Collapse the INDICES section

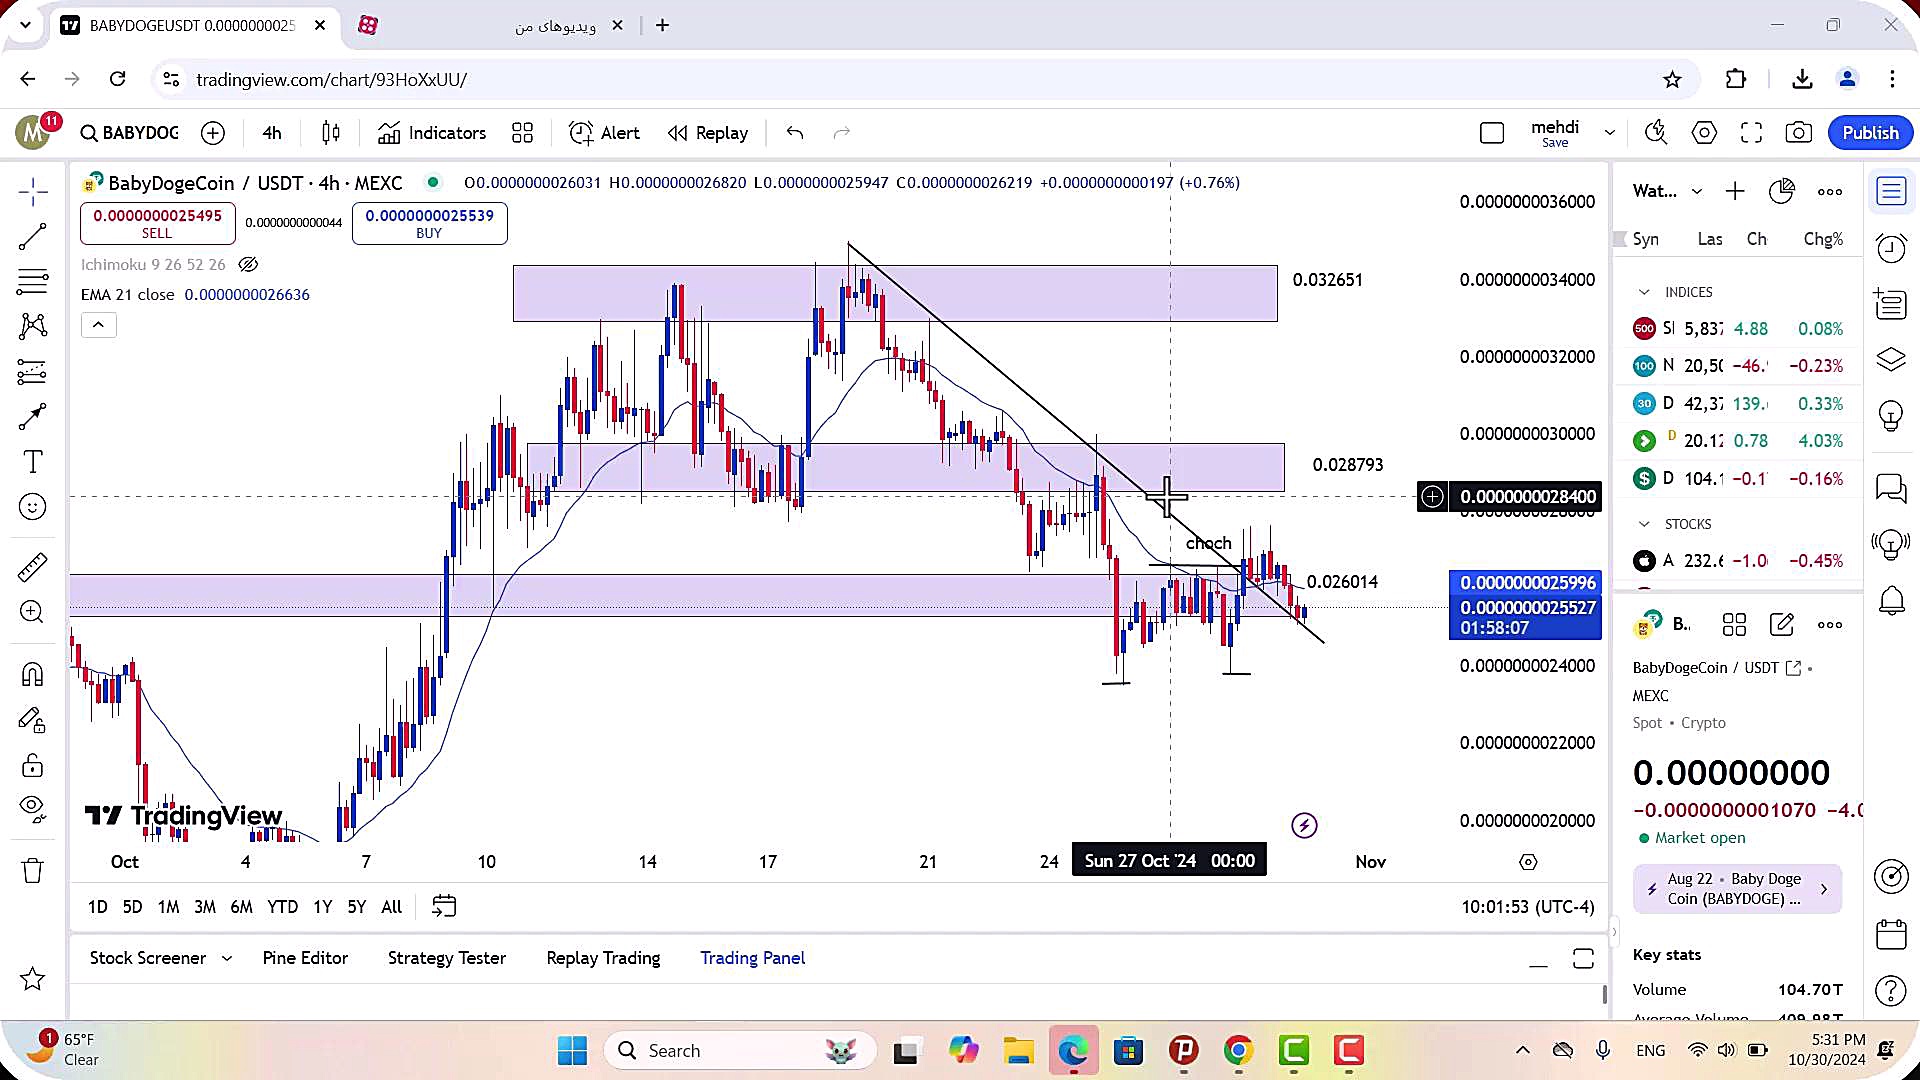pos(1644,292)
